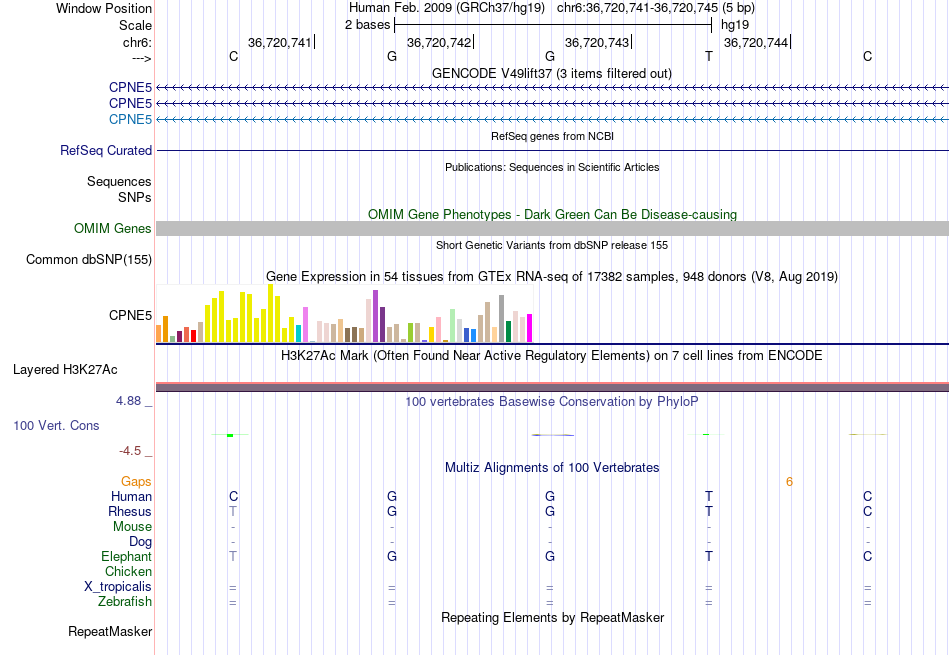Click the ---> sequence direction label
This screenshot has width=950, height=655.
tap(141, 58)
